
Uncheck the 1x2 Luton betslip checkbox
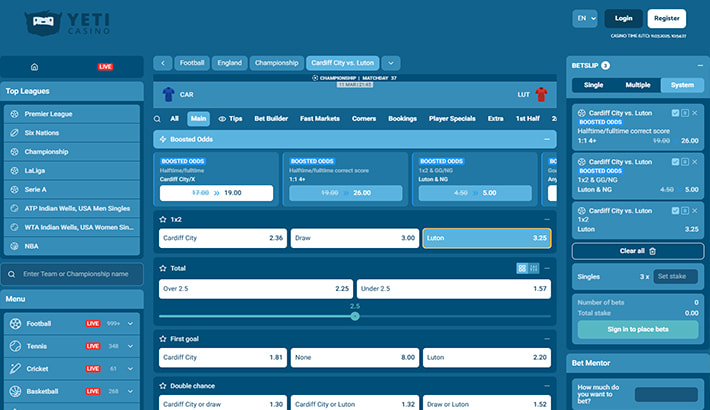(675, 211)
